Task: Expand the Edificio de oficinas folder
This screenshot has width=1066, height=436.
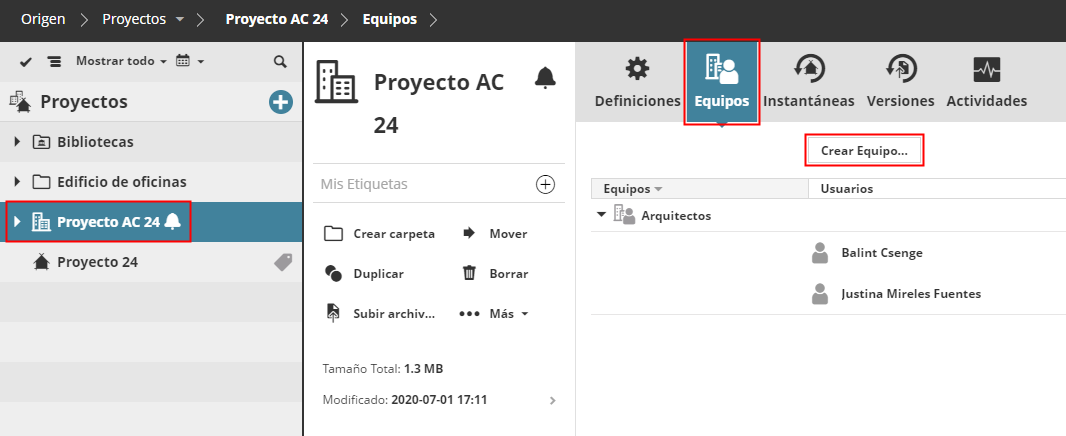Action: [x=17, y=182]
